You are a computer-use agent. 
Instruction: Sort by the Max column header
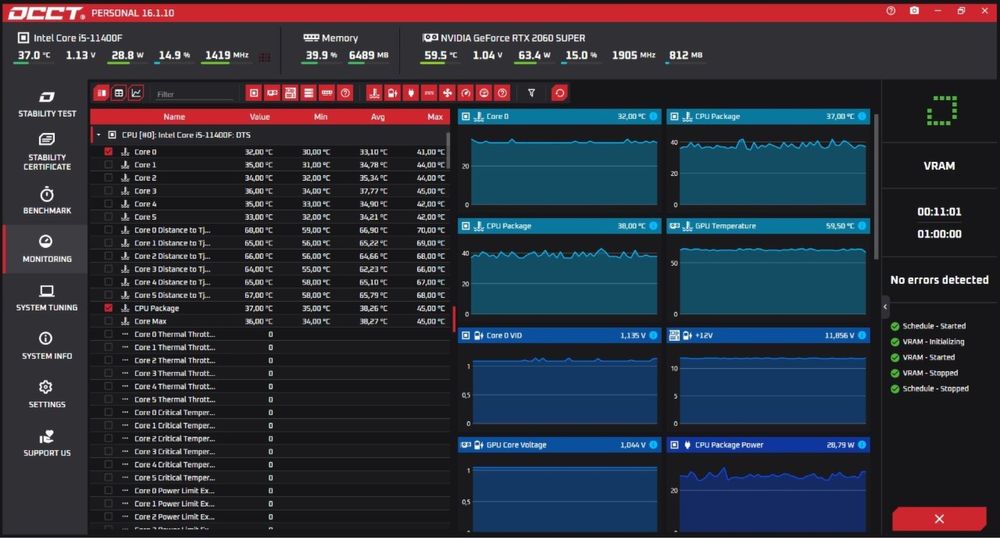(435, 117)
